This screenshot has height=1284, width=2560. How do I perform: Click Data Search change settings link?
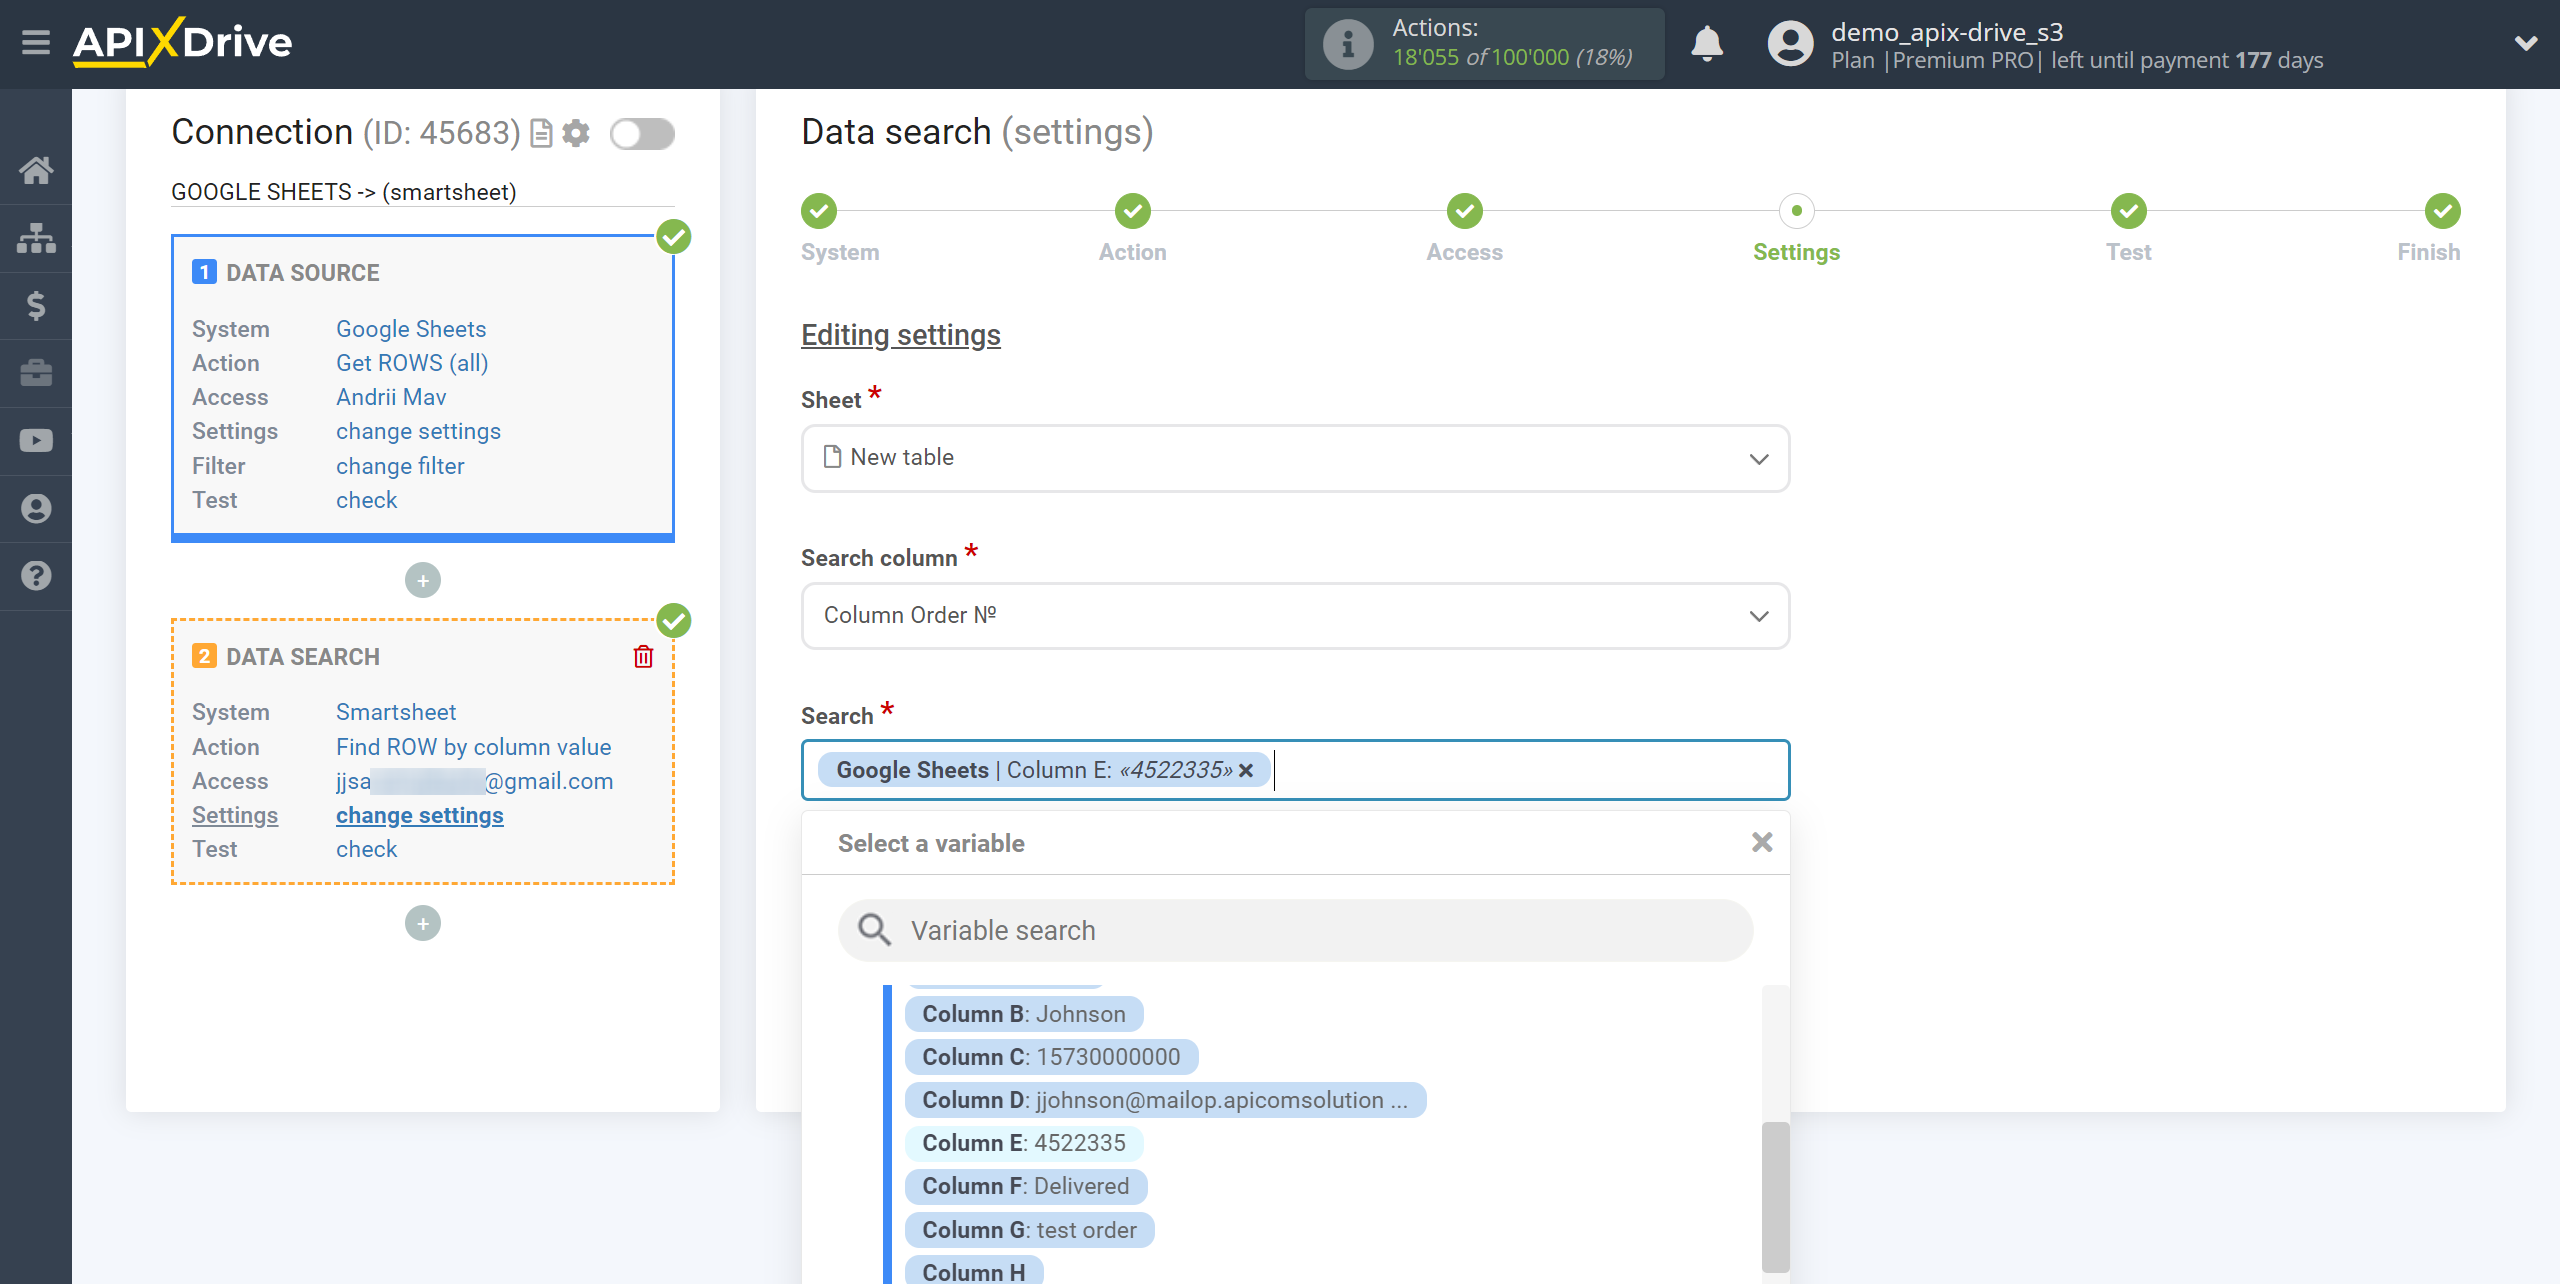point(420,815)
